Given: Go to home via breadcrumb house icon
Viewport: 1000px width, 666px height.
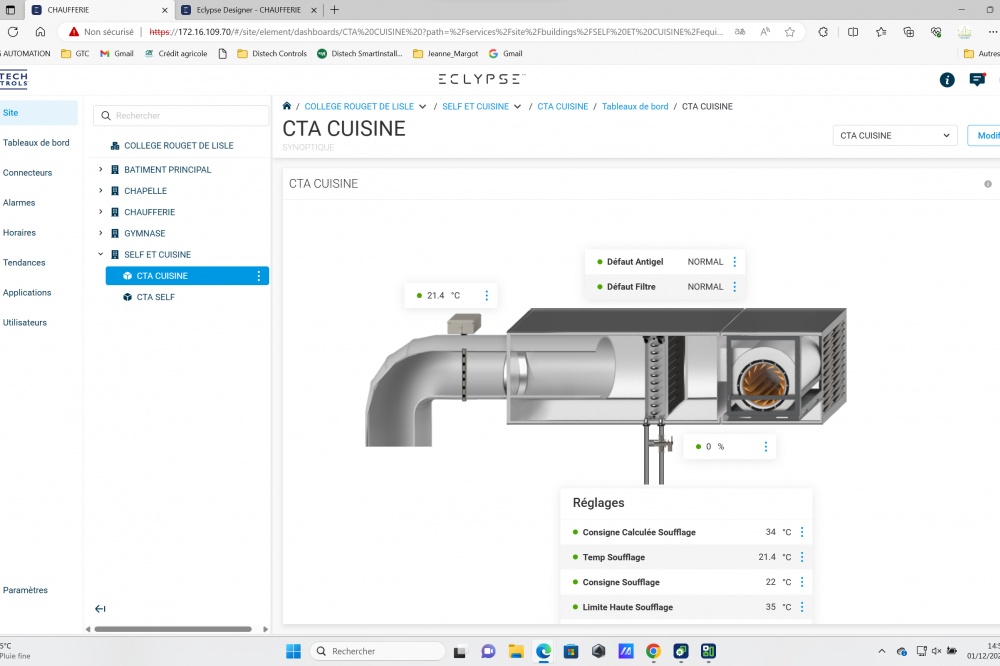Looking at the screenshot, I should (x=287, y=106).
